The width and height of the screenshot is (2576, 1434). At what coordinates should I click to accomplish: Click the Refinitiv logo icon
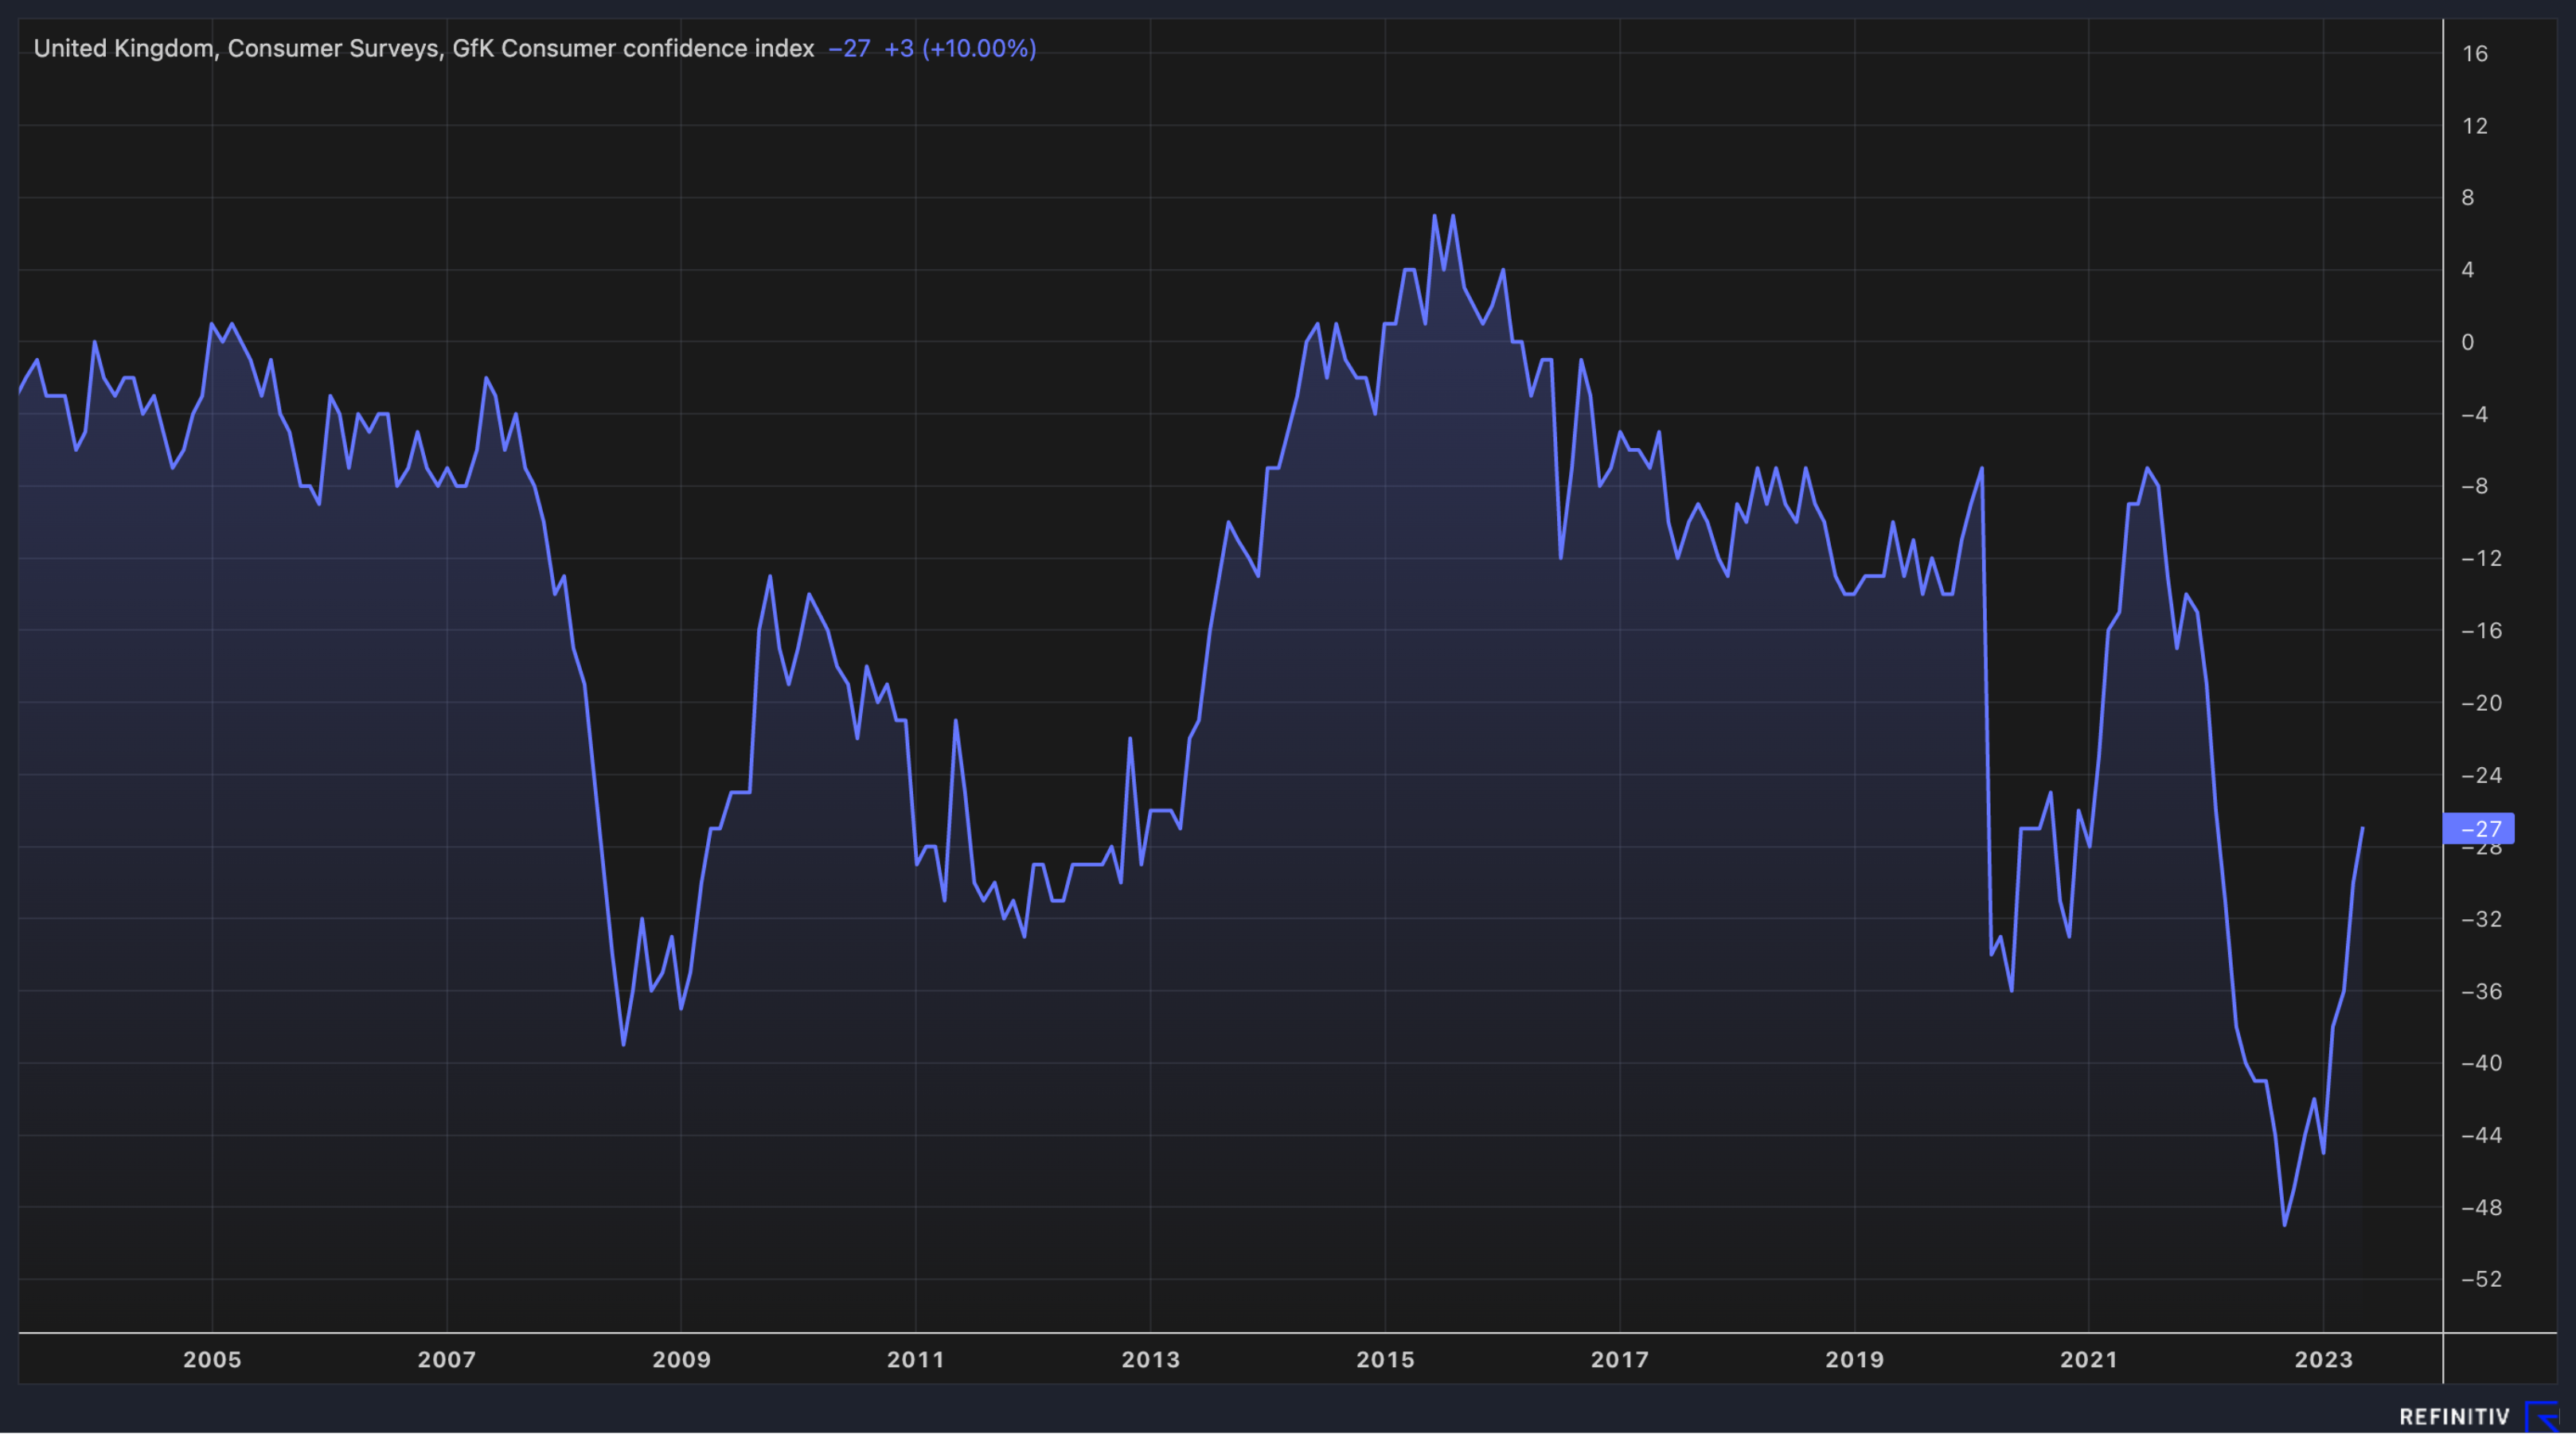[2542, 1417]
